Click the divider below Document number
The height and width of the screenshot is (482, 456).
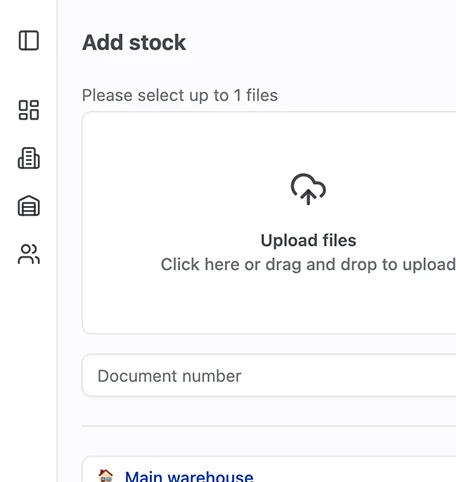click(269, 426)
